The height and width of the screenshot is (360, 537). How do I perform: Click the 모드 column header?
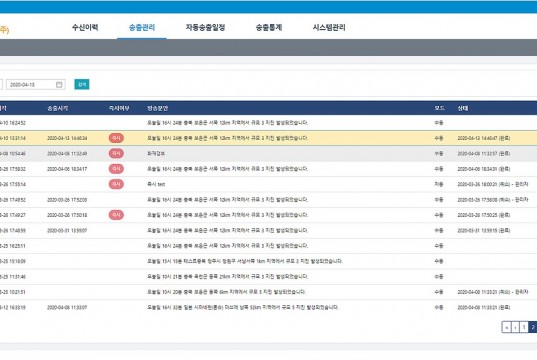tap(439, 108)
